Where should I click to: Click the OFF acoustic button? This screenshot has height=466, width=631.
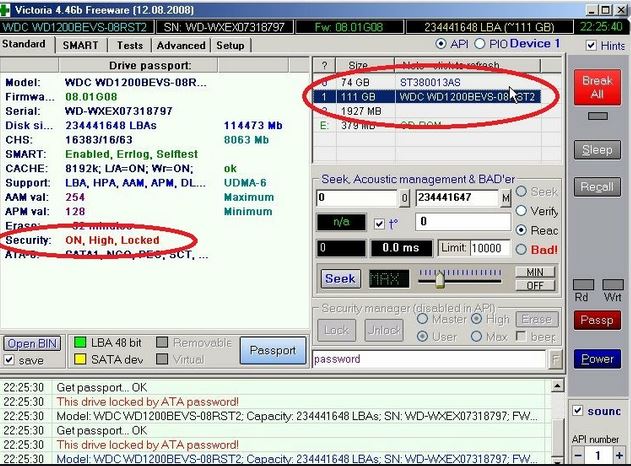[x=535, y=285]
